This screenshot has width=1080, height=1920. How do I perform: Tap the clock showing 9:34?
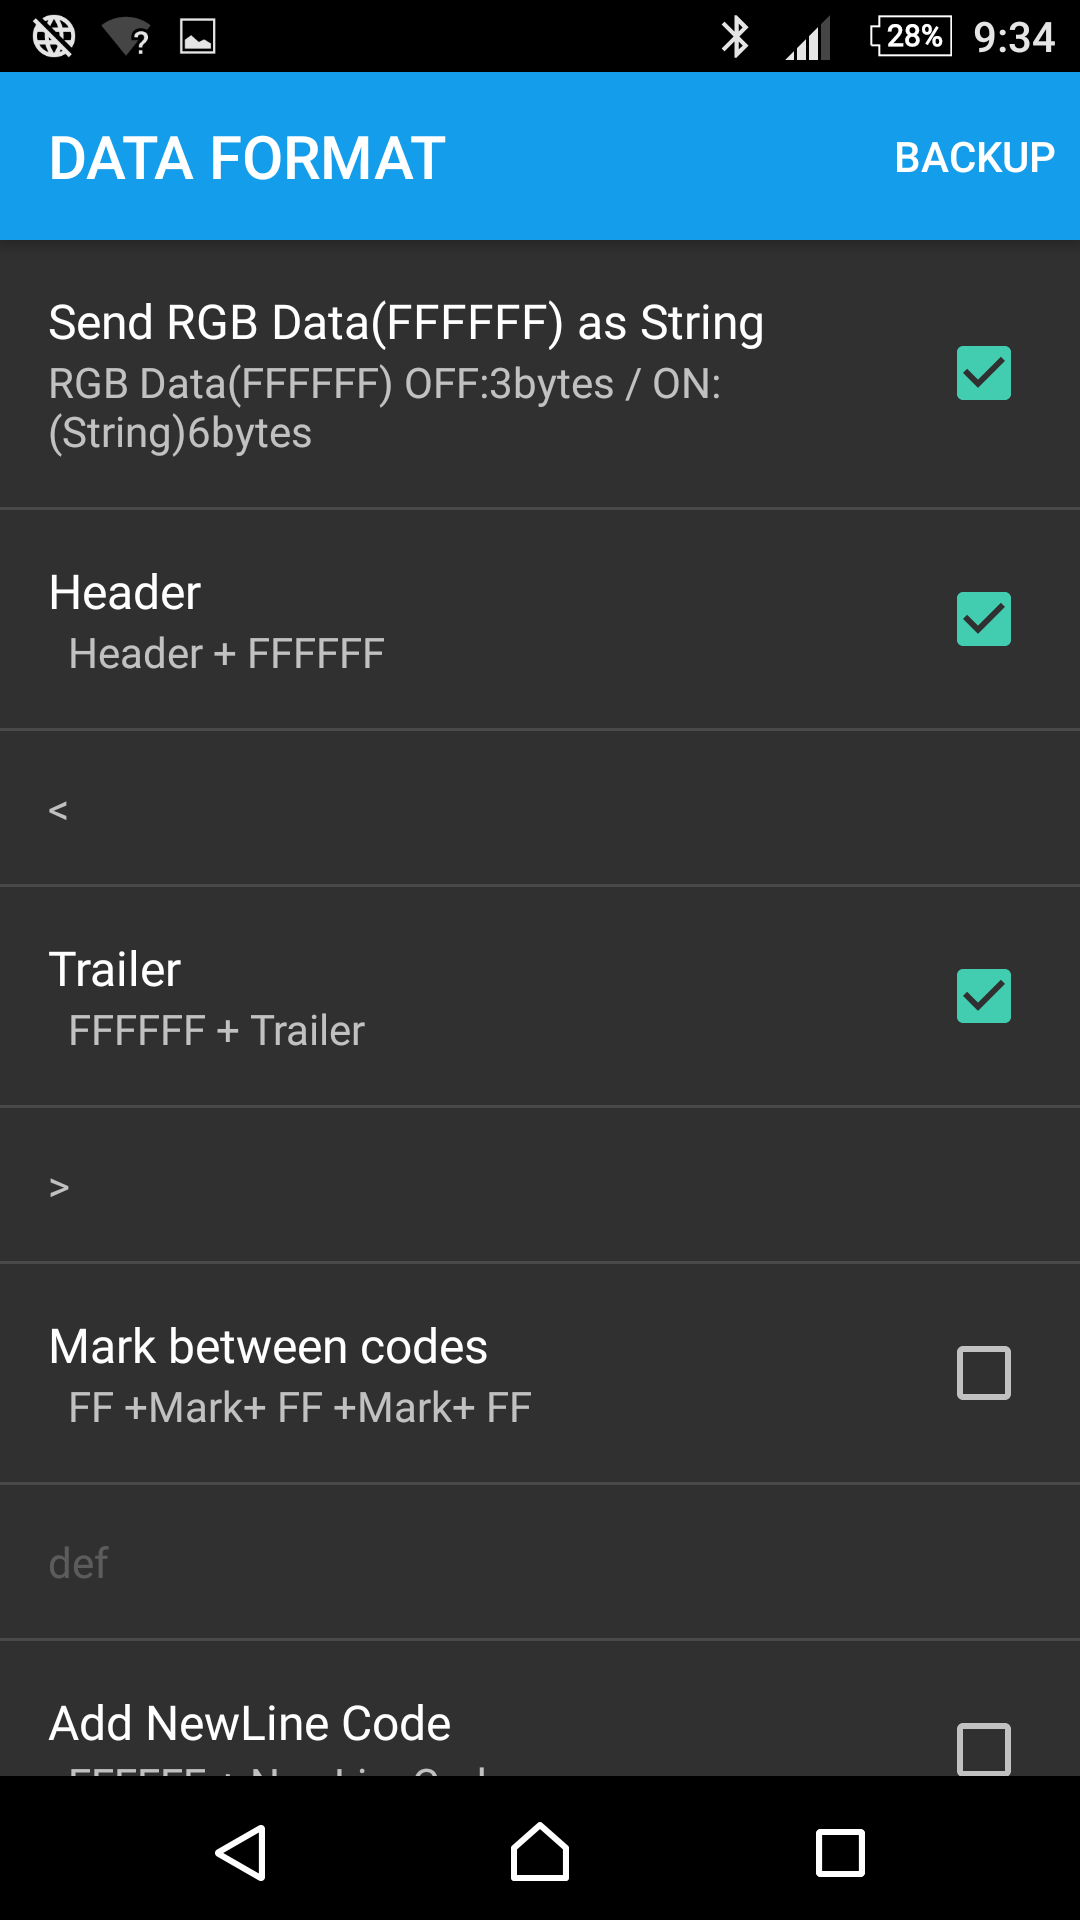(x=1014, y=38)
